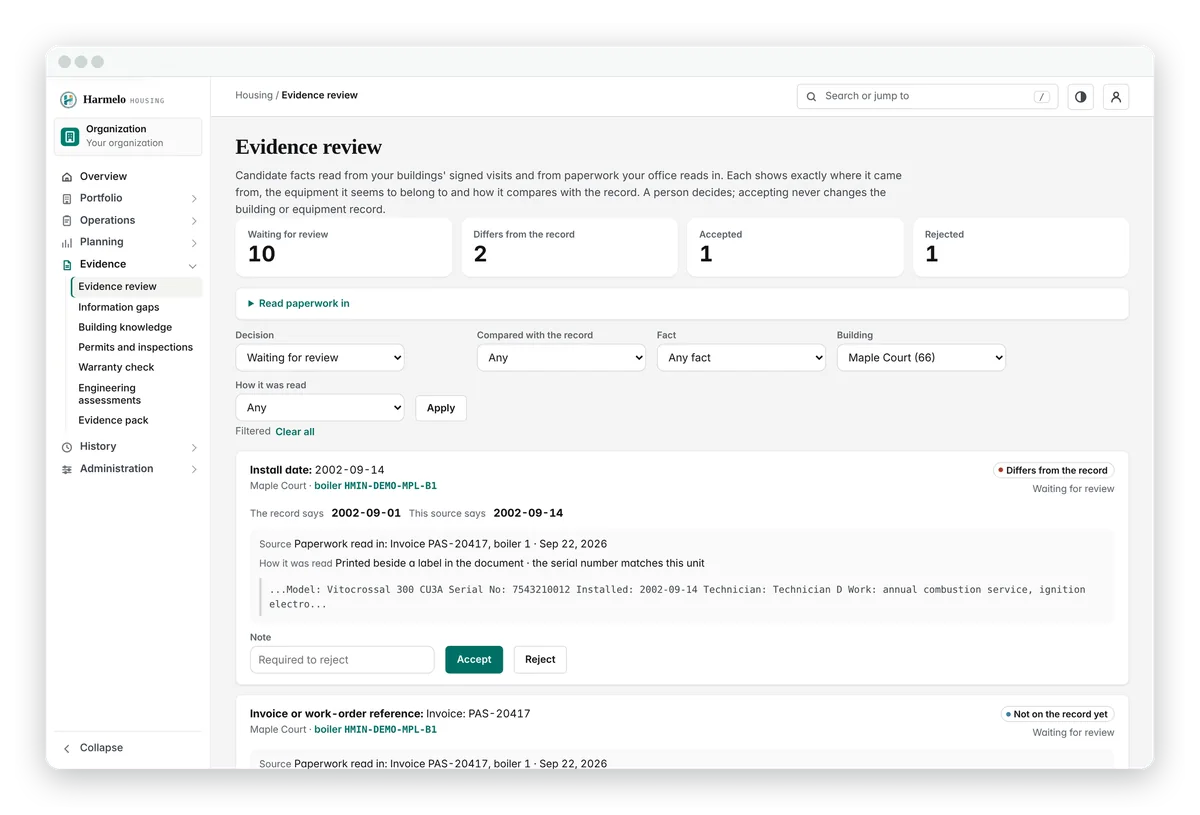
Task: Open boiler HMIN-DEMO-MPL-B1 link under Invoice reference
Action: (375, 730)
